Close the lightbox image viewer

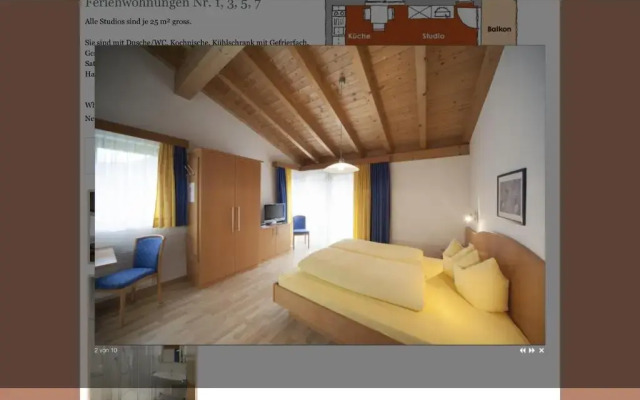tap(541, 350)
